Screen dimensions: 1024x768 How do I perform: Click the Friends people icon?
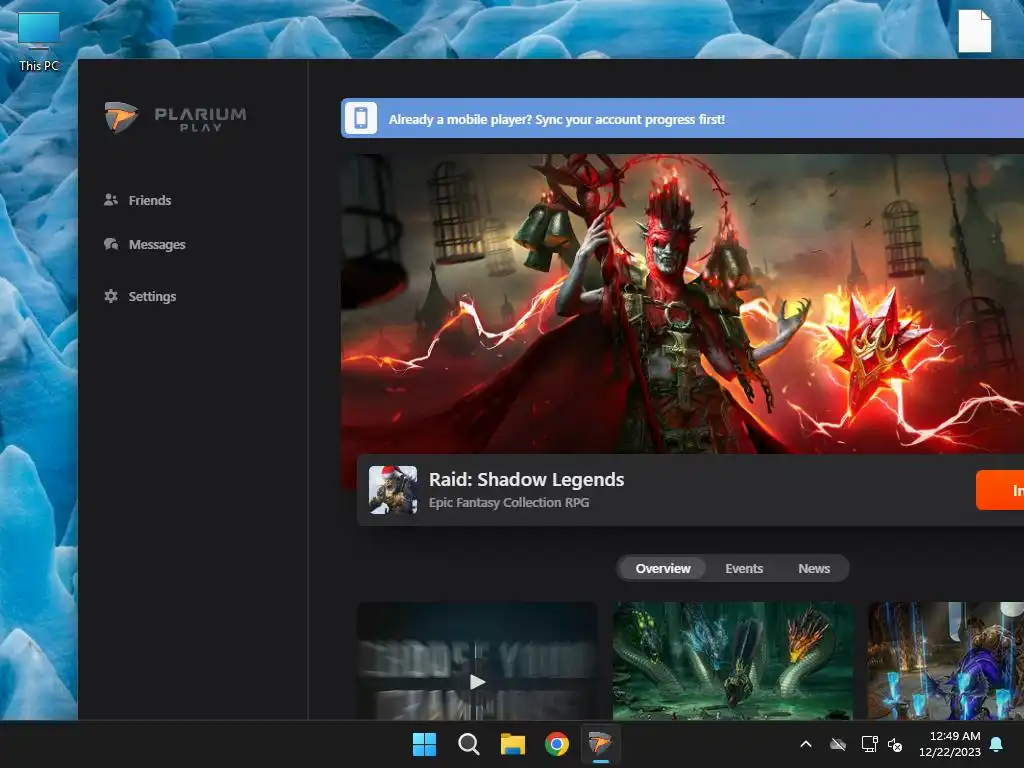click(111, 200)
